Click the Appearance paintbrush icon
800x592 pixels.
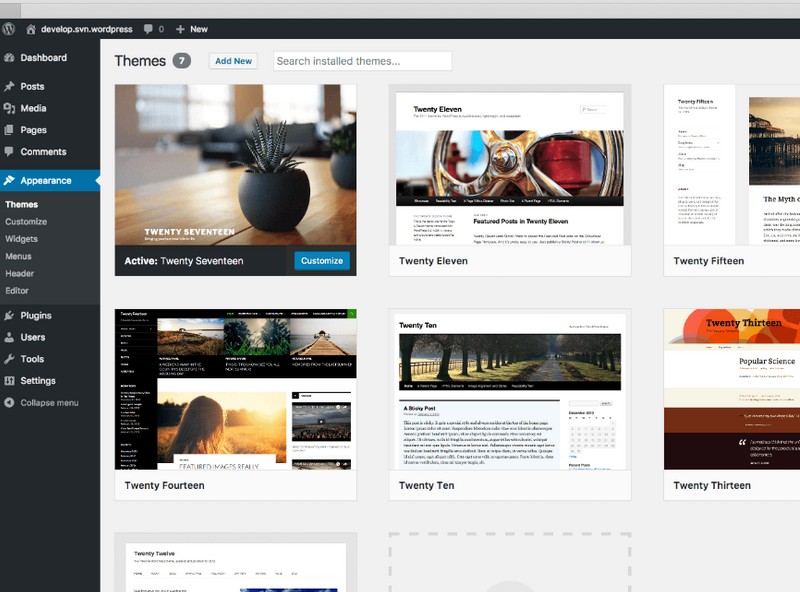(9, 180)
